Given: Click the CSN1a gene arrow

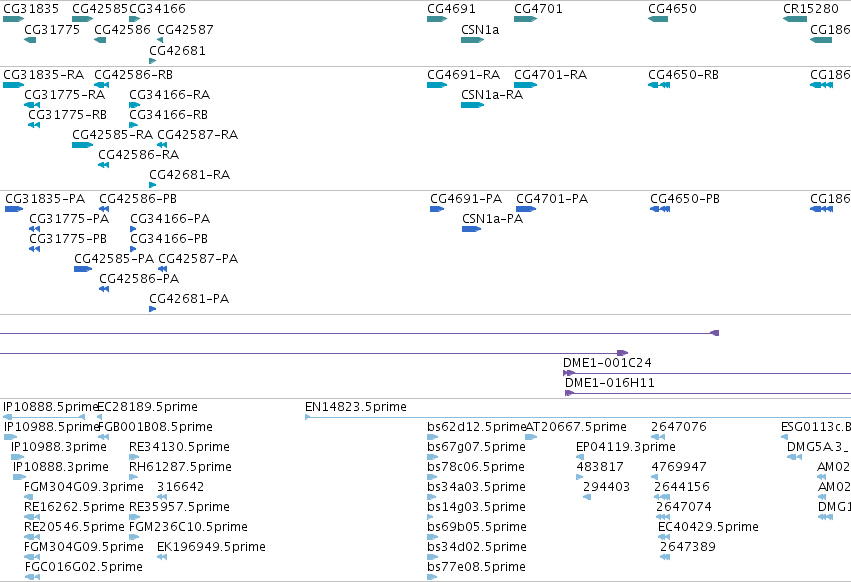Looking at the screenshot, I should pyautogui.click(x=472, y=40).
